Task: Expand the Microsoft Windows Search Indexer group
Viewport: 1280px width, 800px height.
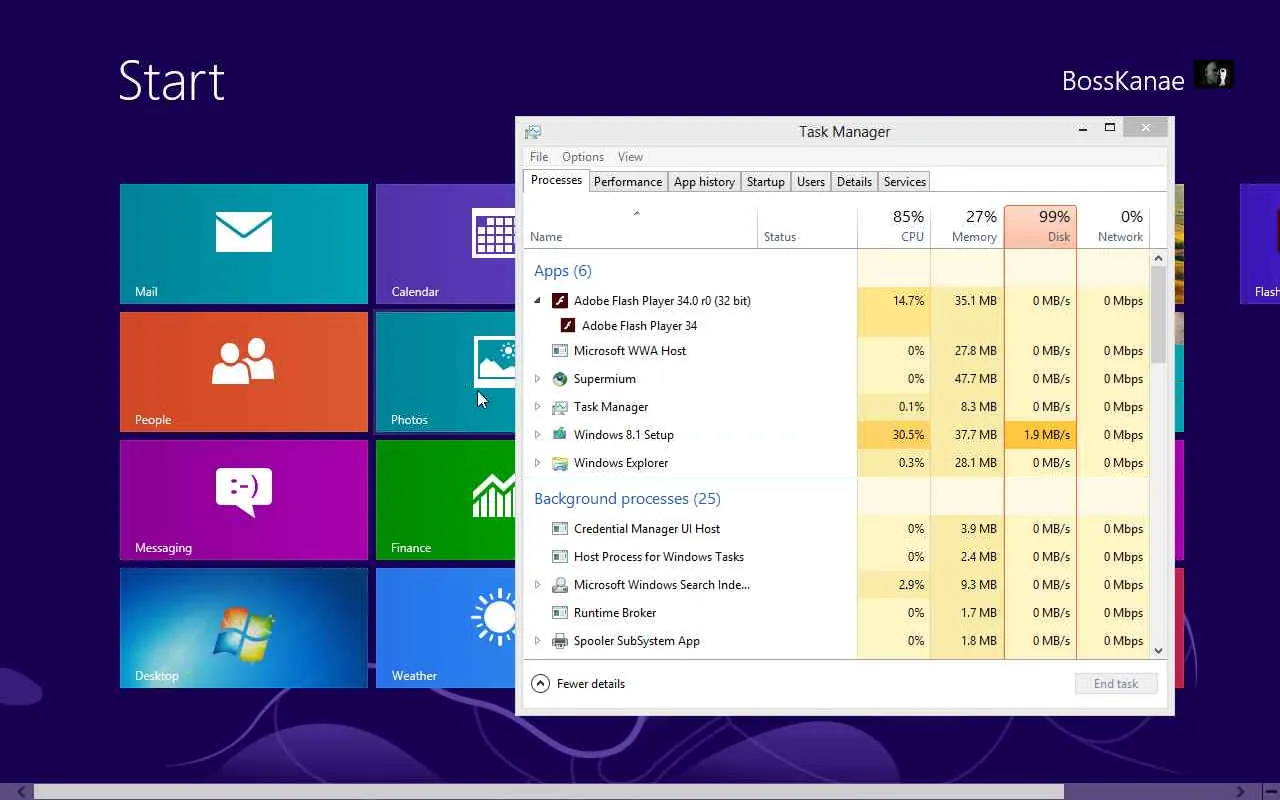Action: pyautogui.click(x=537, y=585)
